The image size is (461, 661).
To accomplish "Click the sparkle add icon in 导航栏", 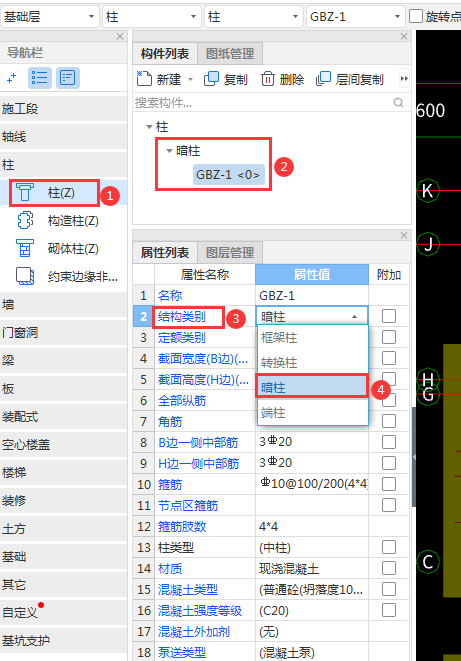I will (x=11, y=78).
